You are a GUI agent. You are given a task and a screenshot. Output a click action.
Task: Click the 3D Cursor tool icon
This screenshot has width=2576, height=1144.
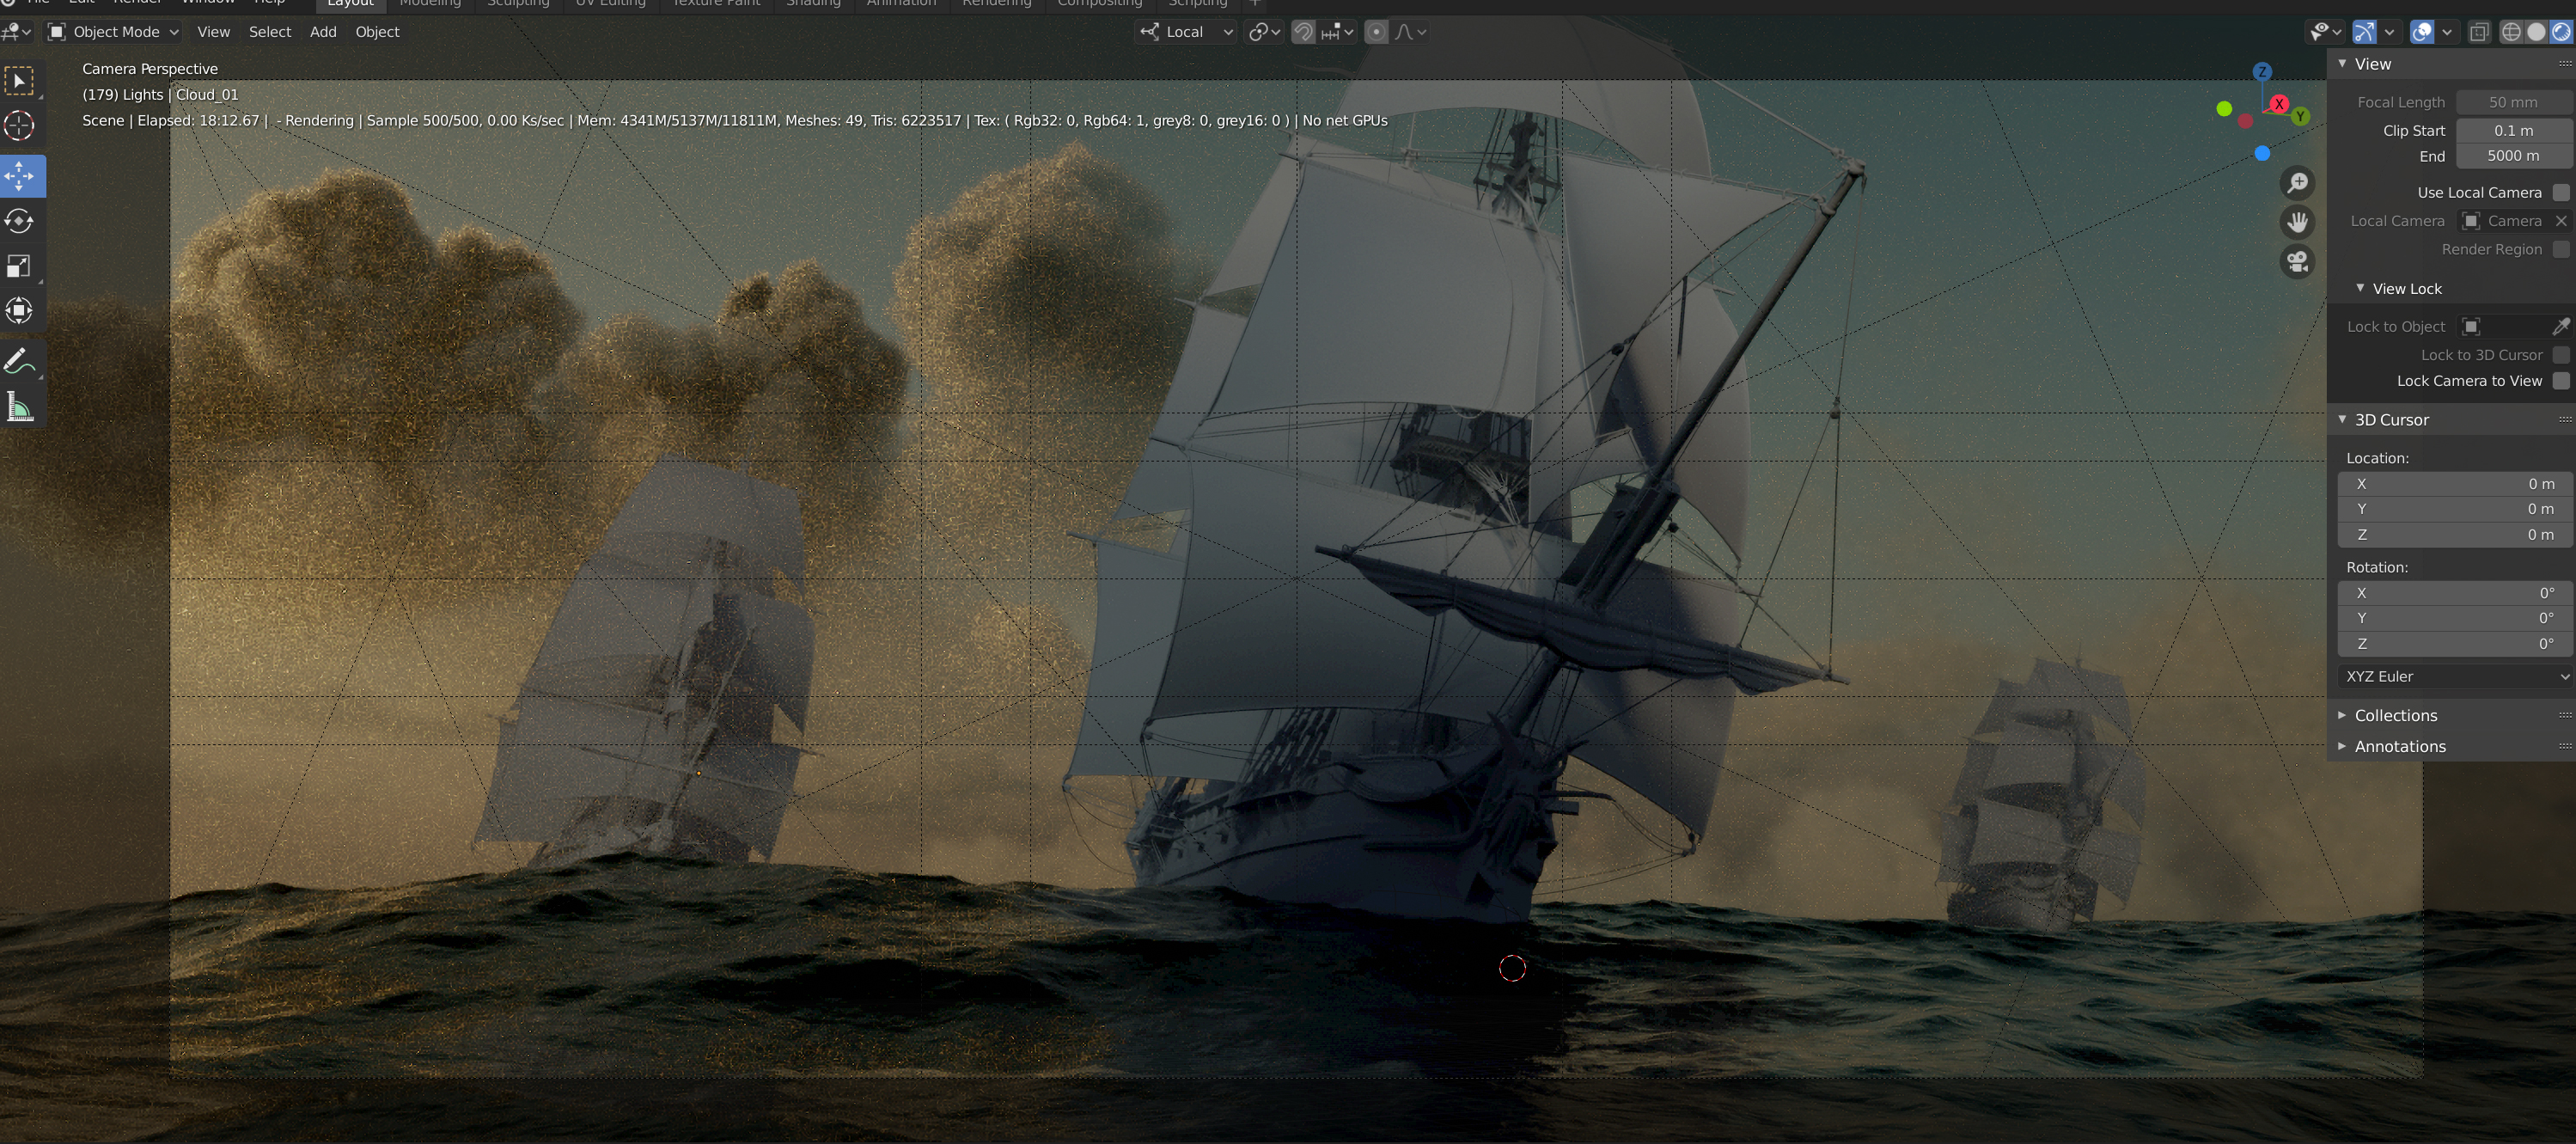pos(20,126)
